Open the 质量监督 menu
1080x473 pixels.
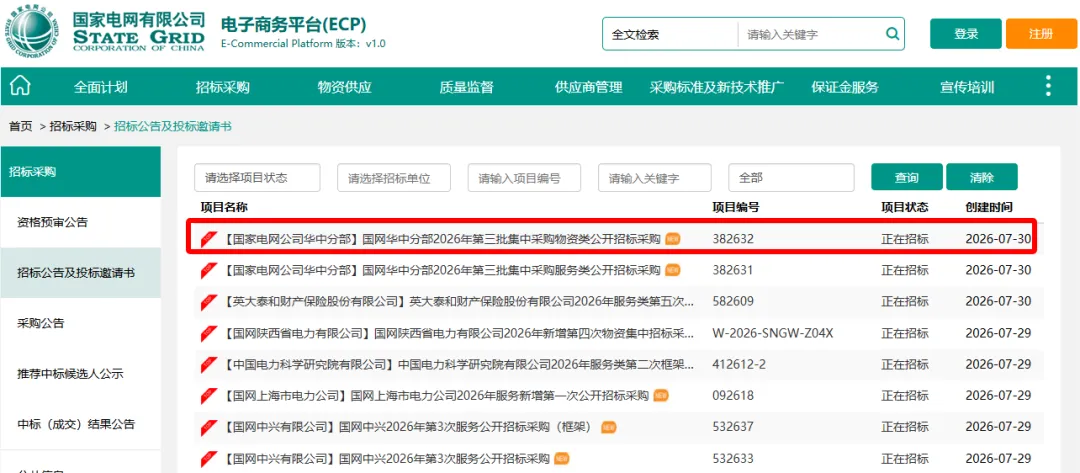[466, 87]
